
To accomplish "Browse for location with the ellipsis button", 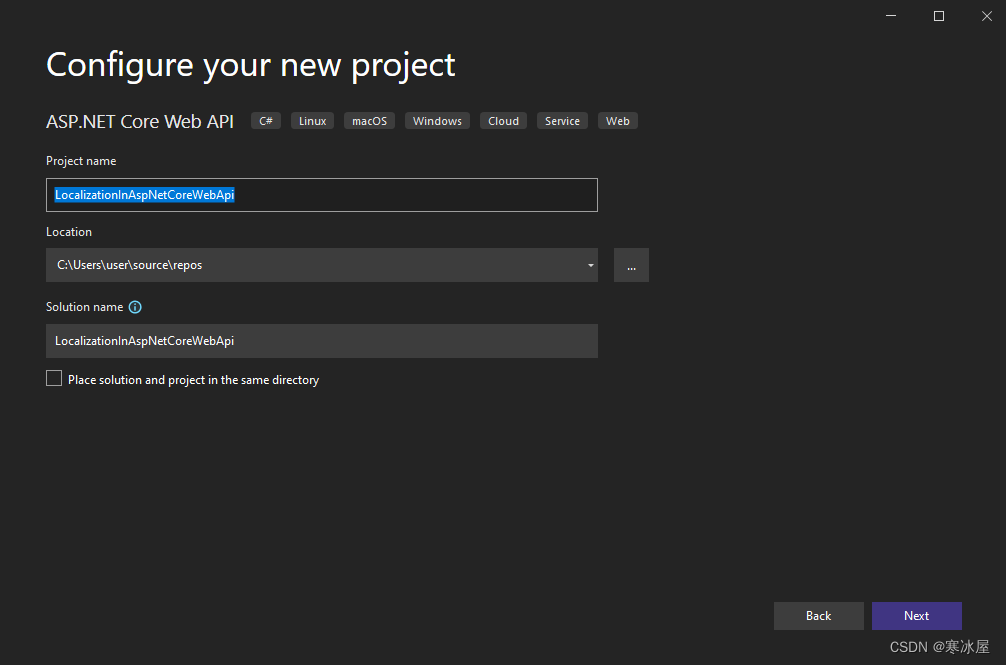I will [x=631, y=265].
